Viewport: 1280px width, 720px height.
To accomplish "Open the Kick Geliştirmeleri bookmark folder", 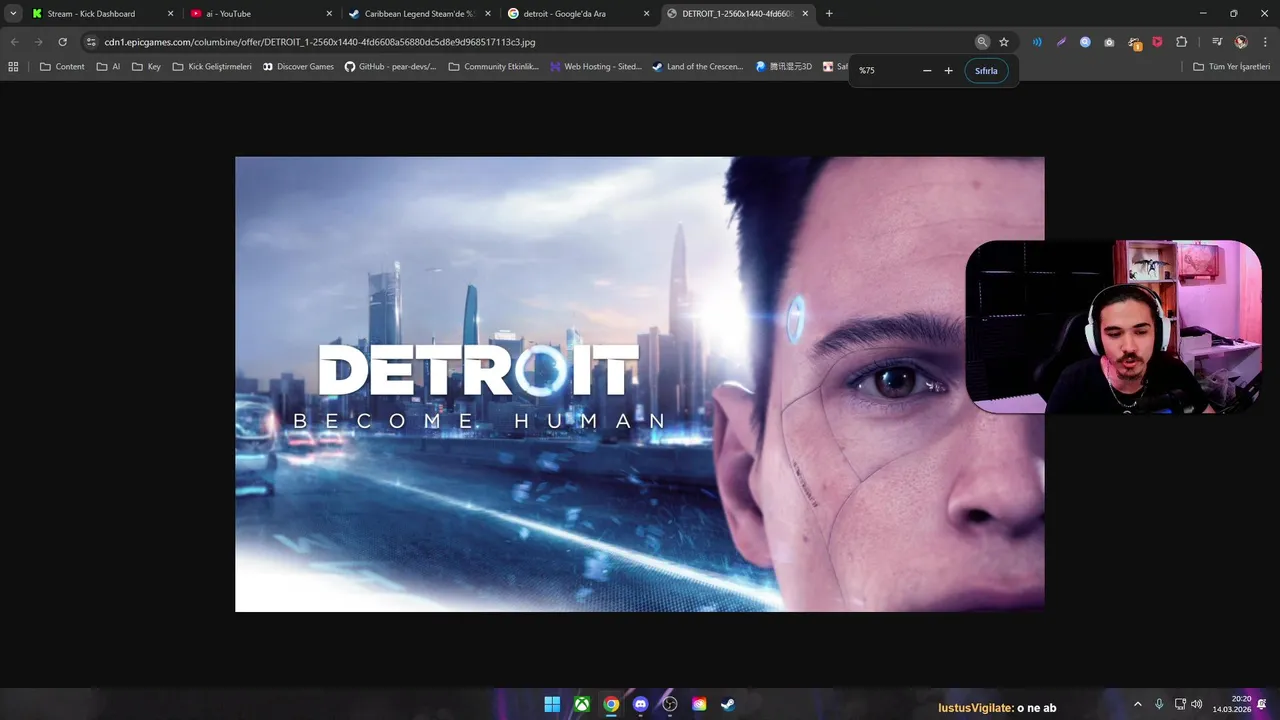I will [212, 67].
